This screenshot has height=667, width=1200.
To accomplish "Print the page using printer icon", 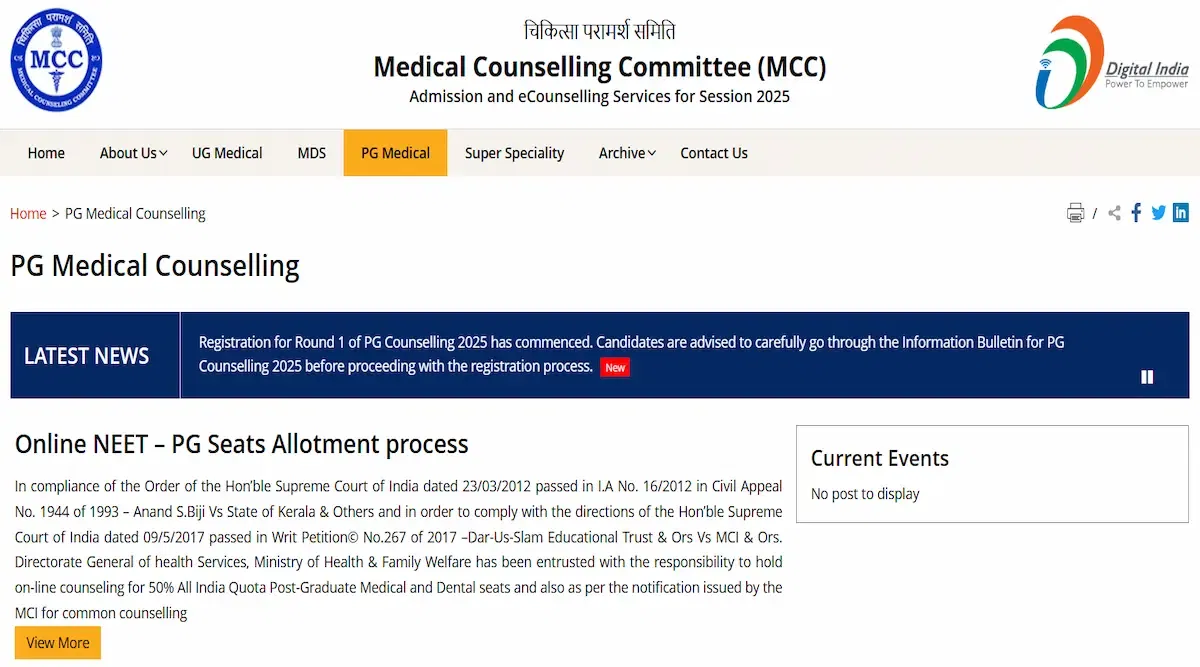I will (x=1075, y=213).
